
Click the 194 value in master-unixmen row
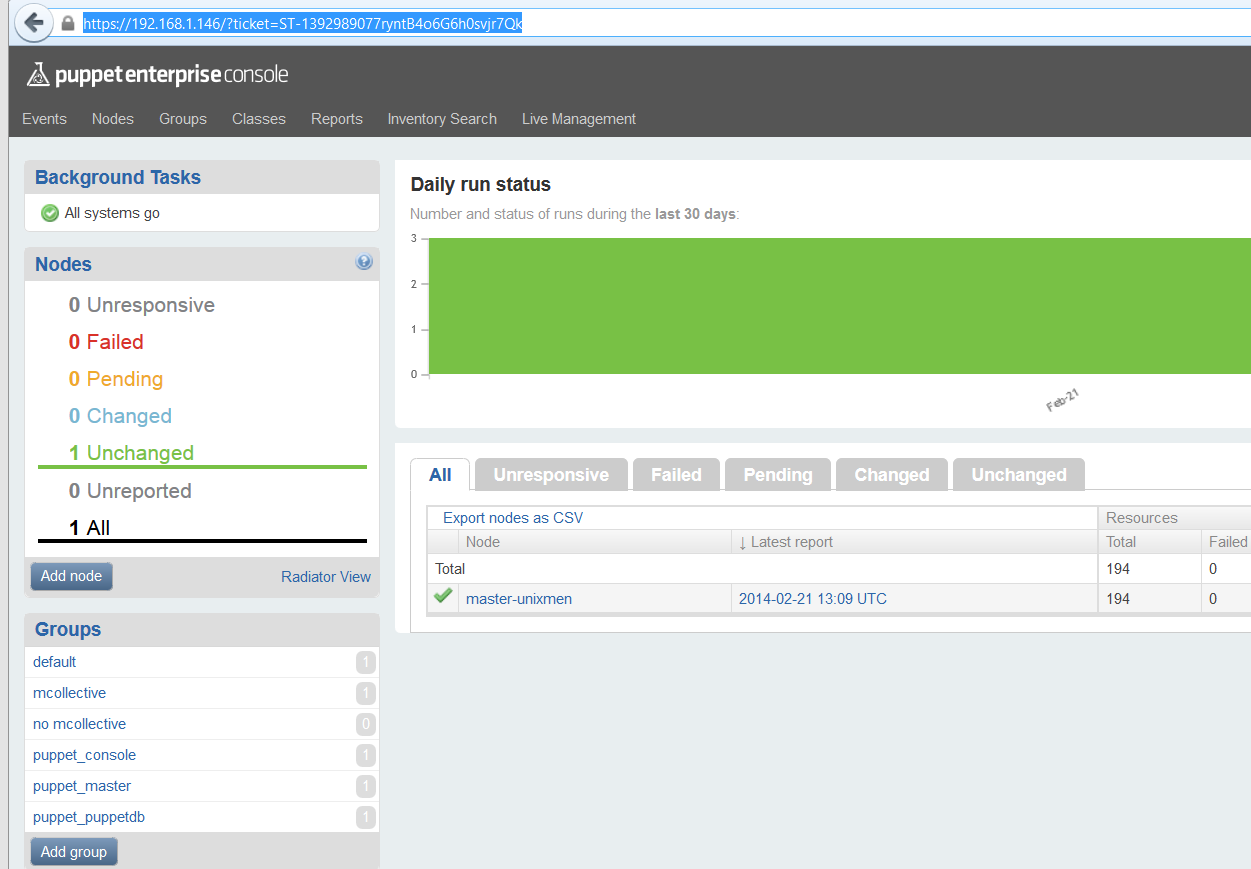[x=1118, y=599]
